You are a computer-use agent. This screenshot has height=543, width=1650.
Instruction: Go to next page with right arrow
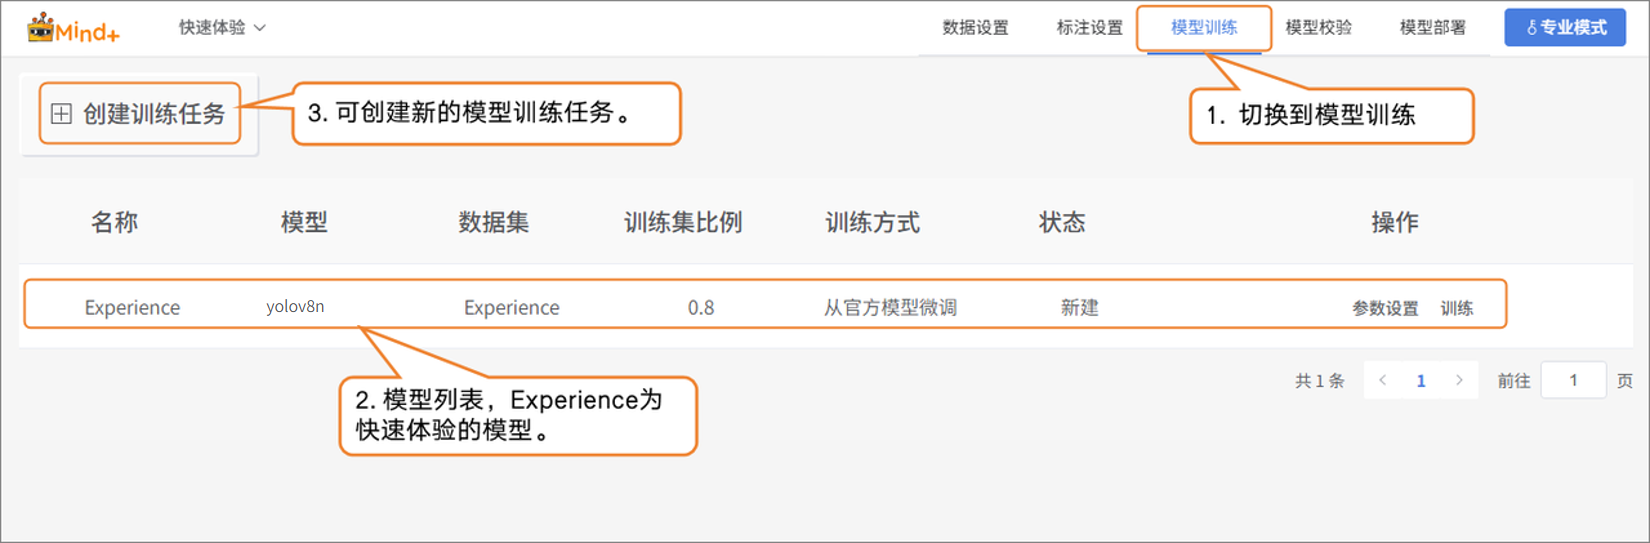click(x=1459, y=380)
